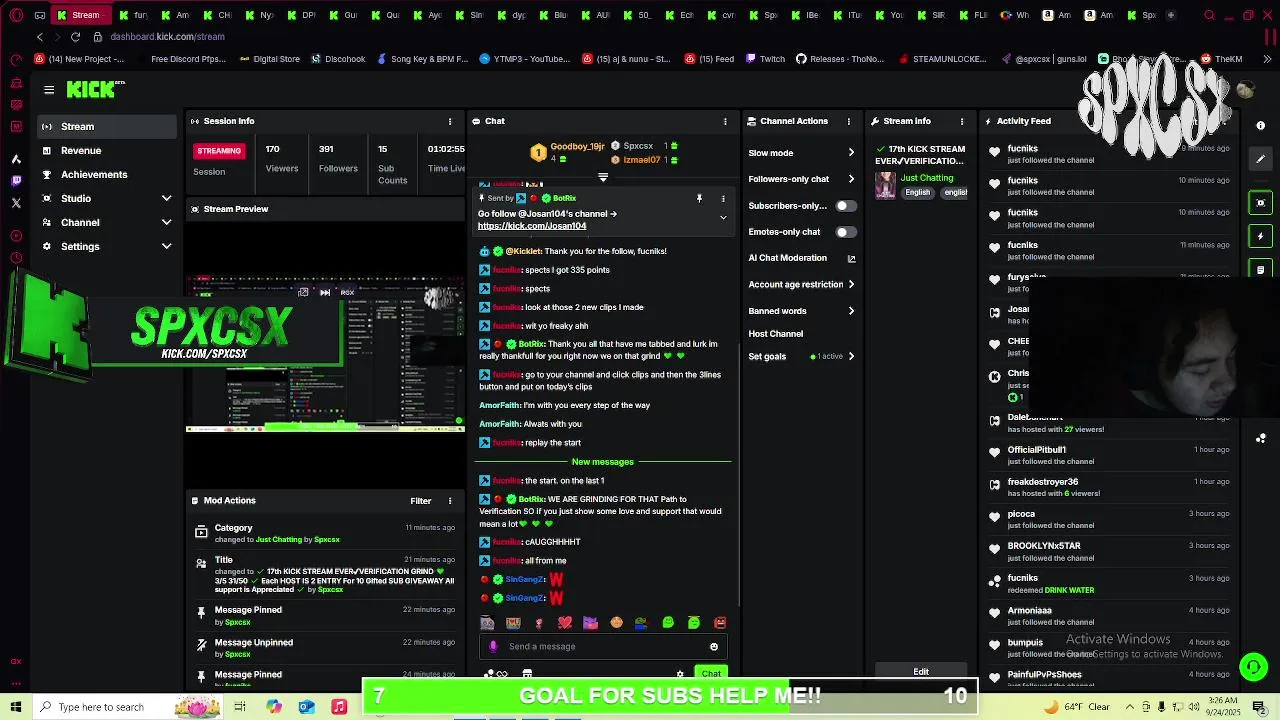The image size is (1280, 720).
Task: Open Josan104 kick.com channel link
Action: point(532,226)
